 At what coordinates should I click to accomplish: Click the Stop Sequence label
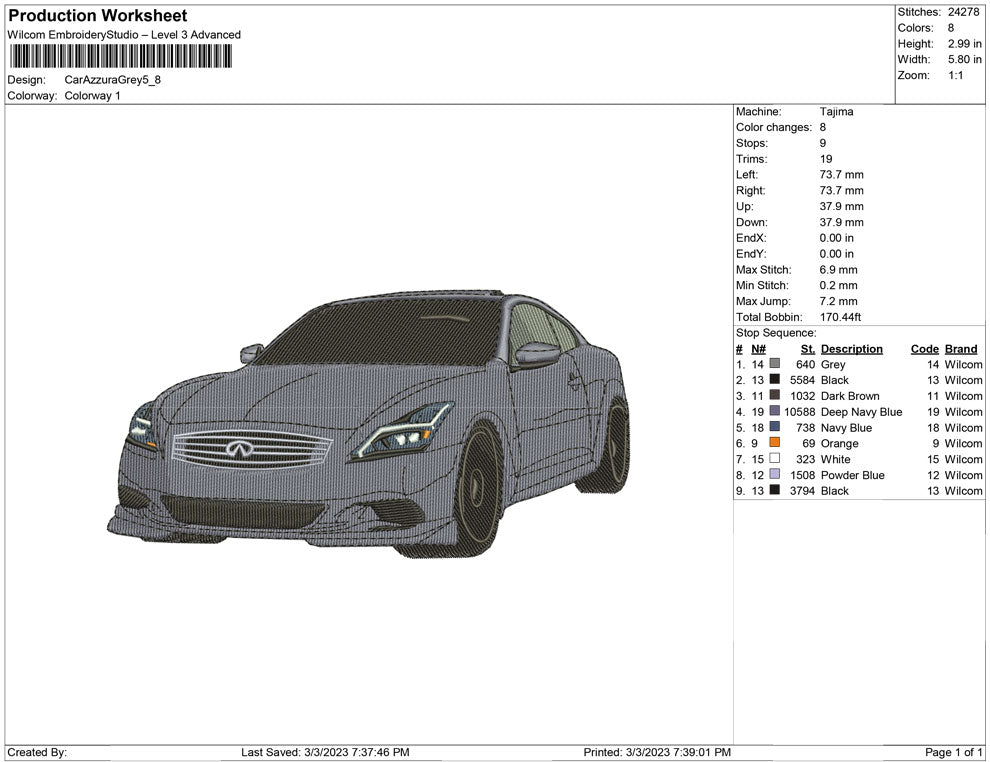(776, 333)
